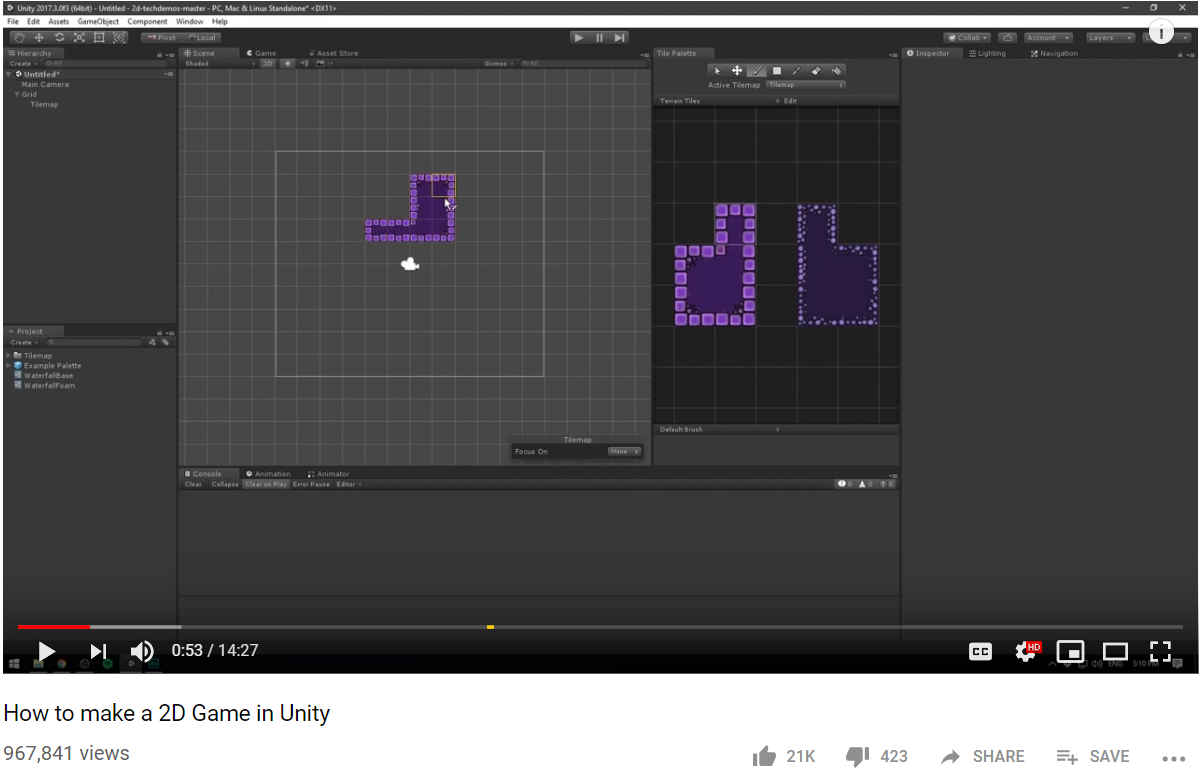The height and width of the screenshot is (777, 1202).
Task: Play the YouTube video
Action: click(46, 651)
